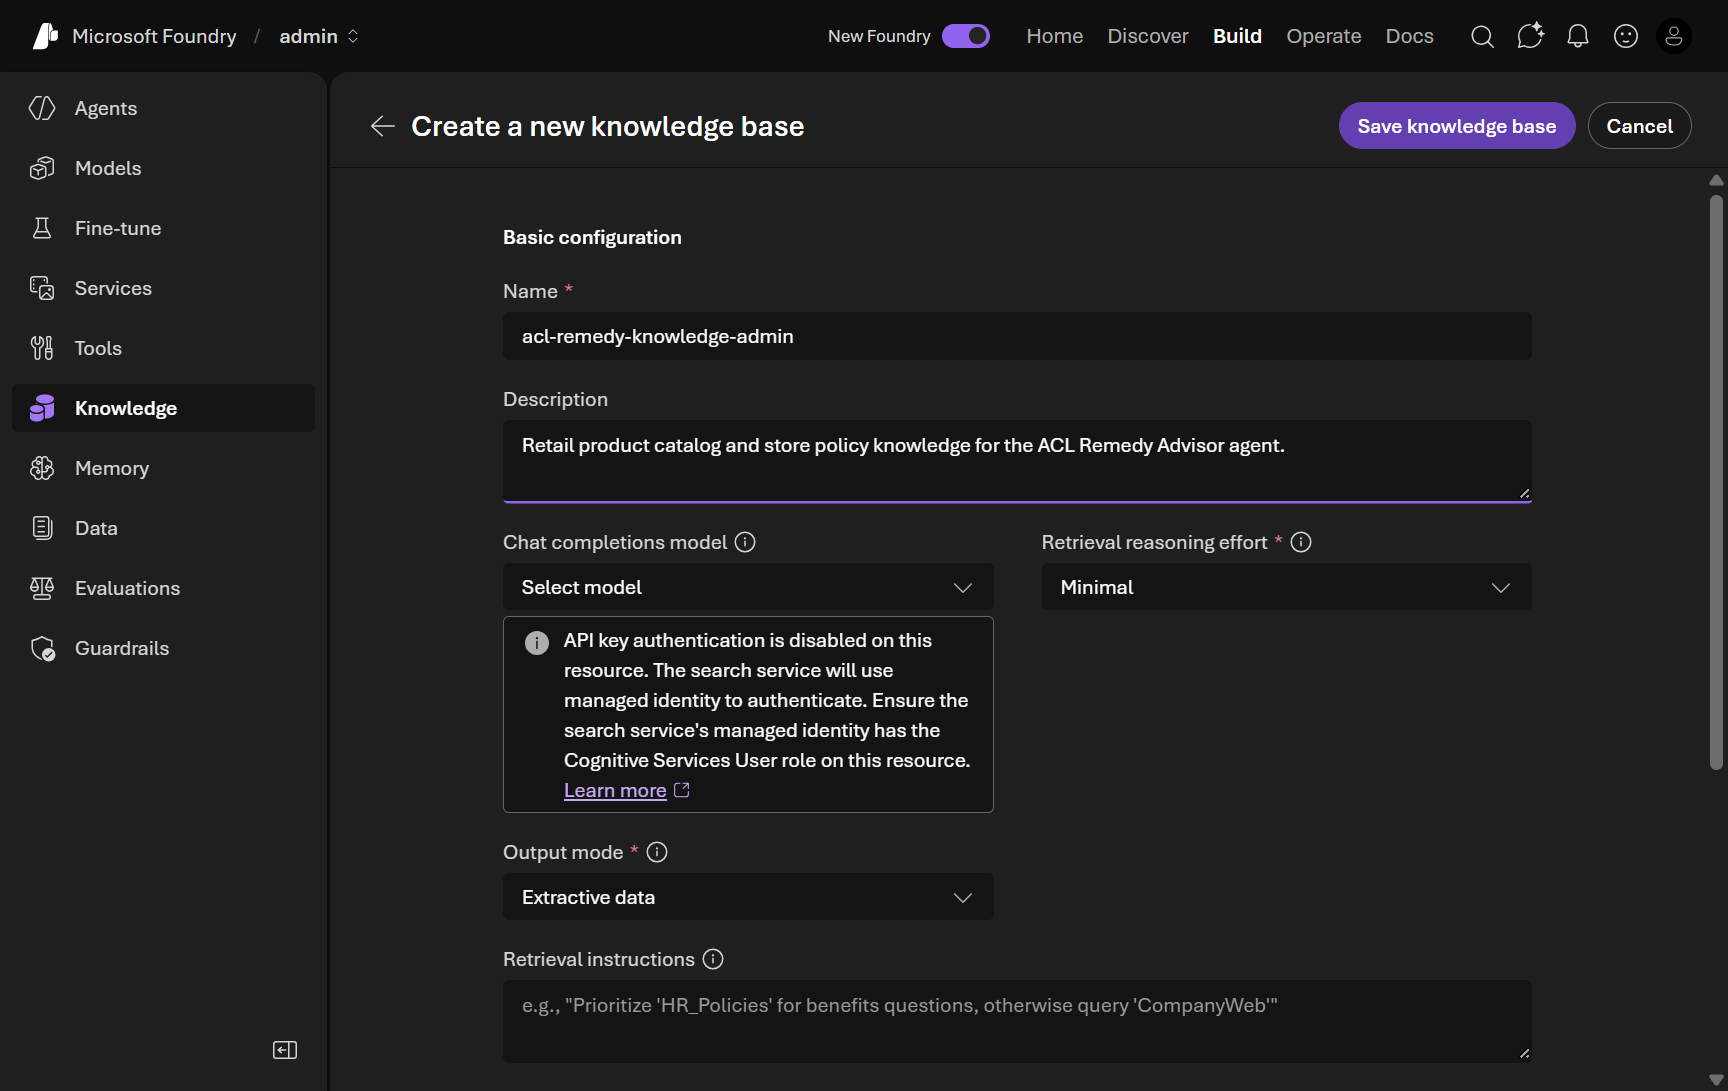Click info icon beside Retrieval instructions
Screen dimensions: 1728x1091
[713, 959]
